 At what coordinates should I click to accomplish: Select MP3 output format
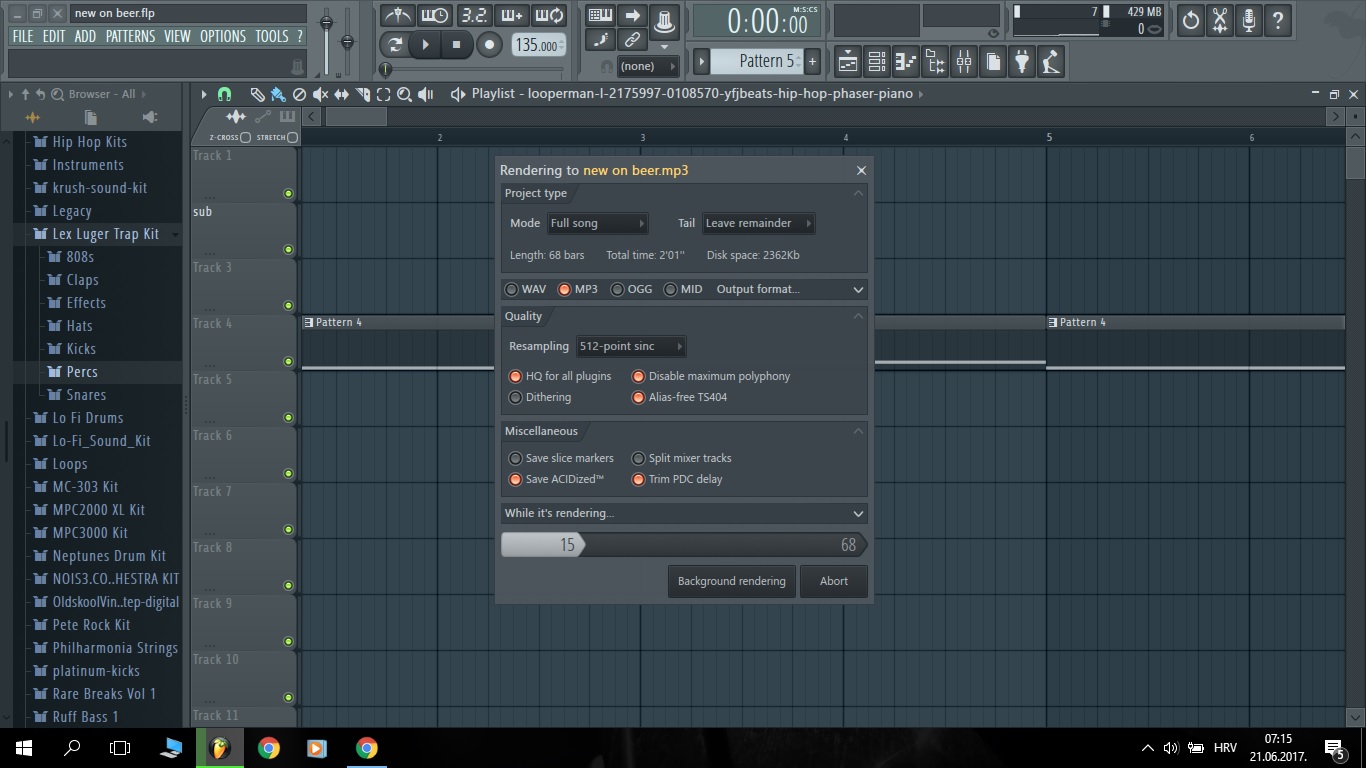click(x=577, y=289)
